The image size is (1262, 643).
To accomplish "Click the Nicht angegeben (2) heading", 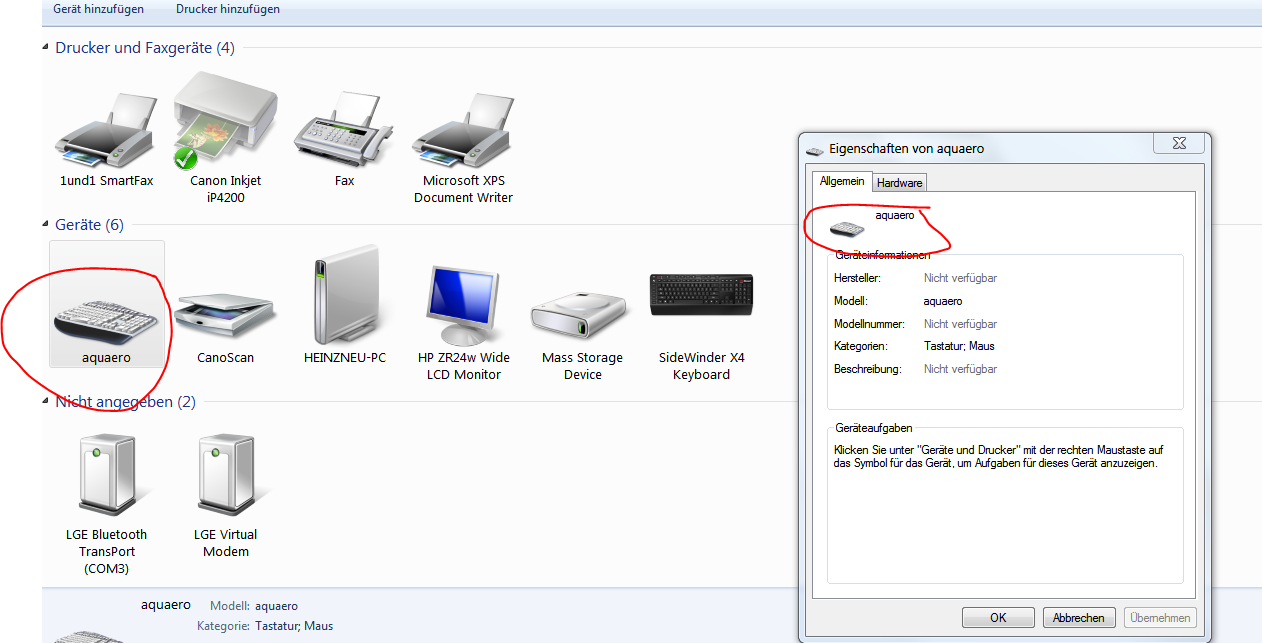I will (x=126, y=402).
